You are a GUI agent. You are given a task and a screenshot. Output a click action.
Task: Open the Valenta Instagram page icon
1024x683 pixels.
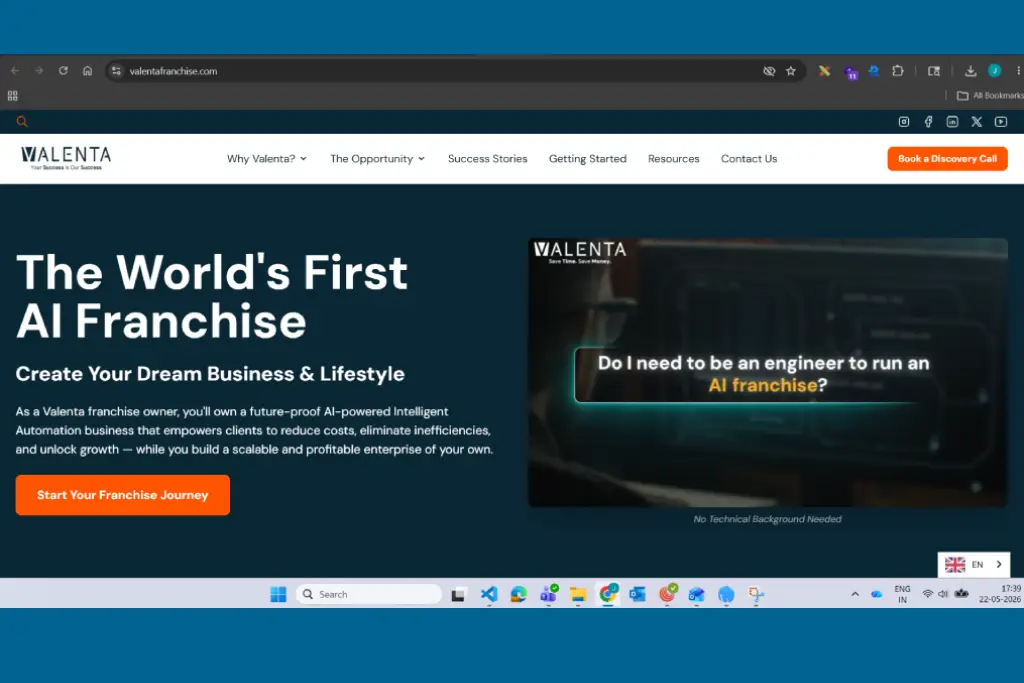click(x=904, y=121)
